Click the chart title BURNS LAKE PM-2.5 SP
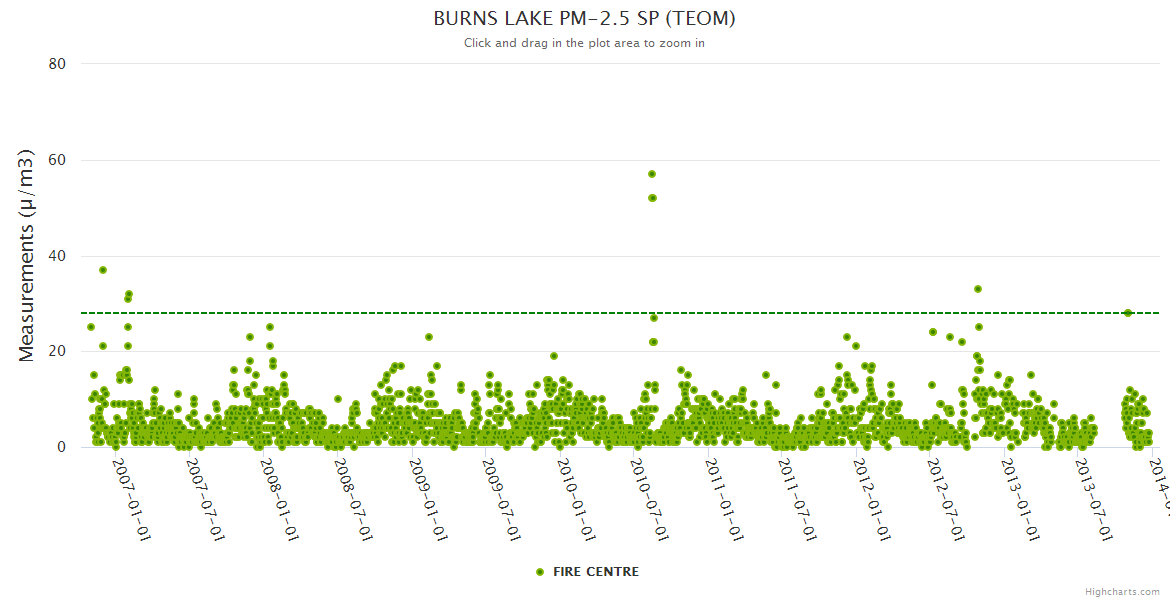The height and width of the screenshot is (600, 1170). 584,19
